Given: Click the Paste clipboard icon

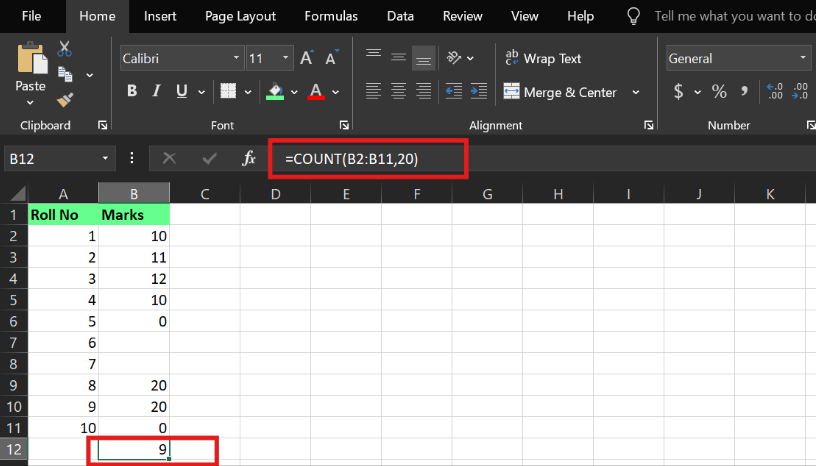Looking at the screenshot, I should point(32,58).
